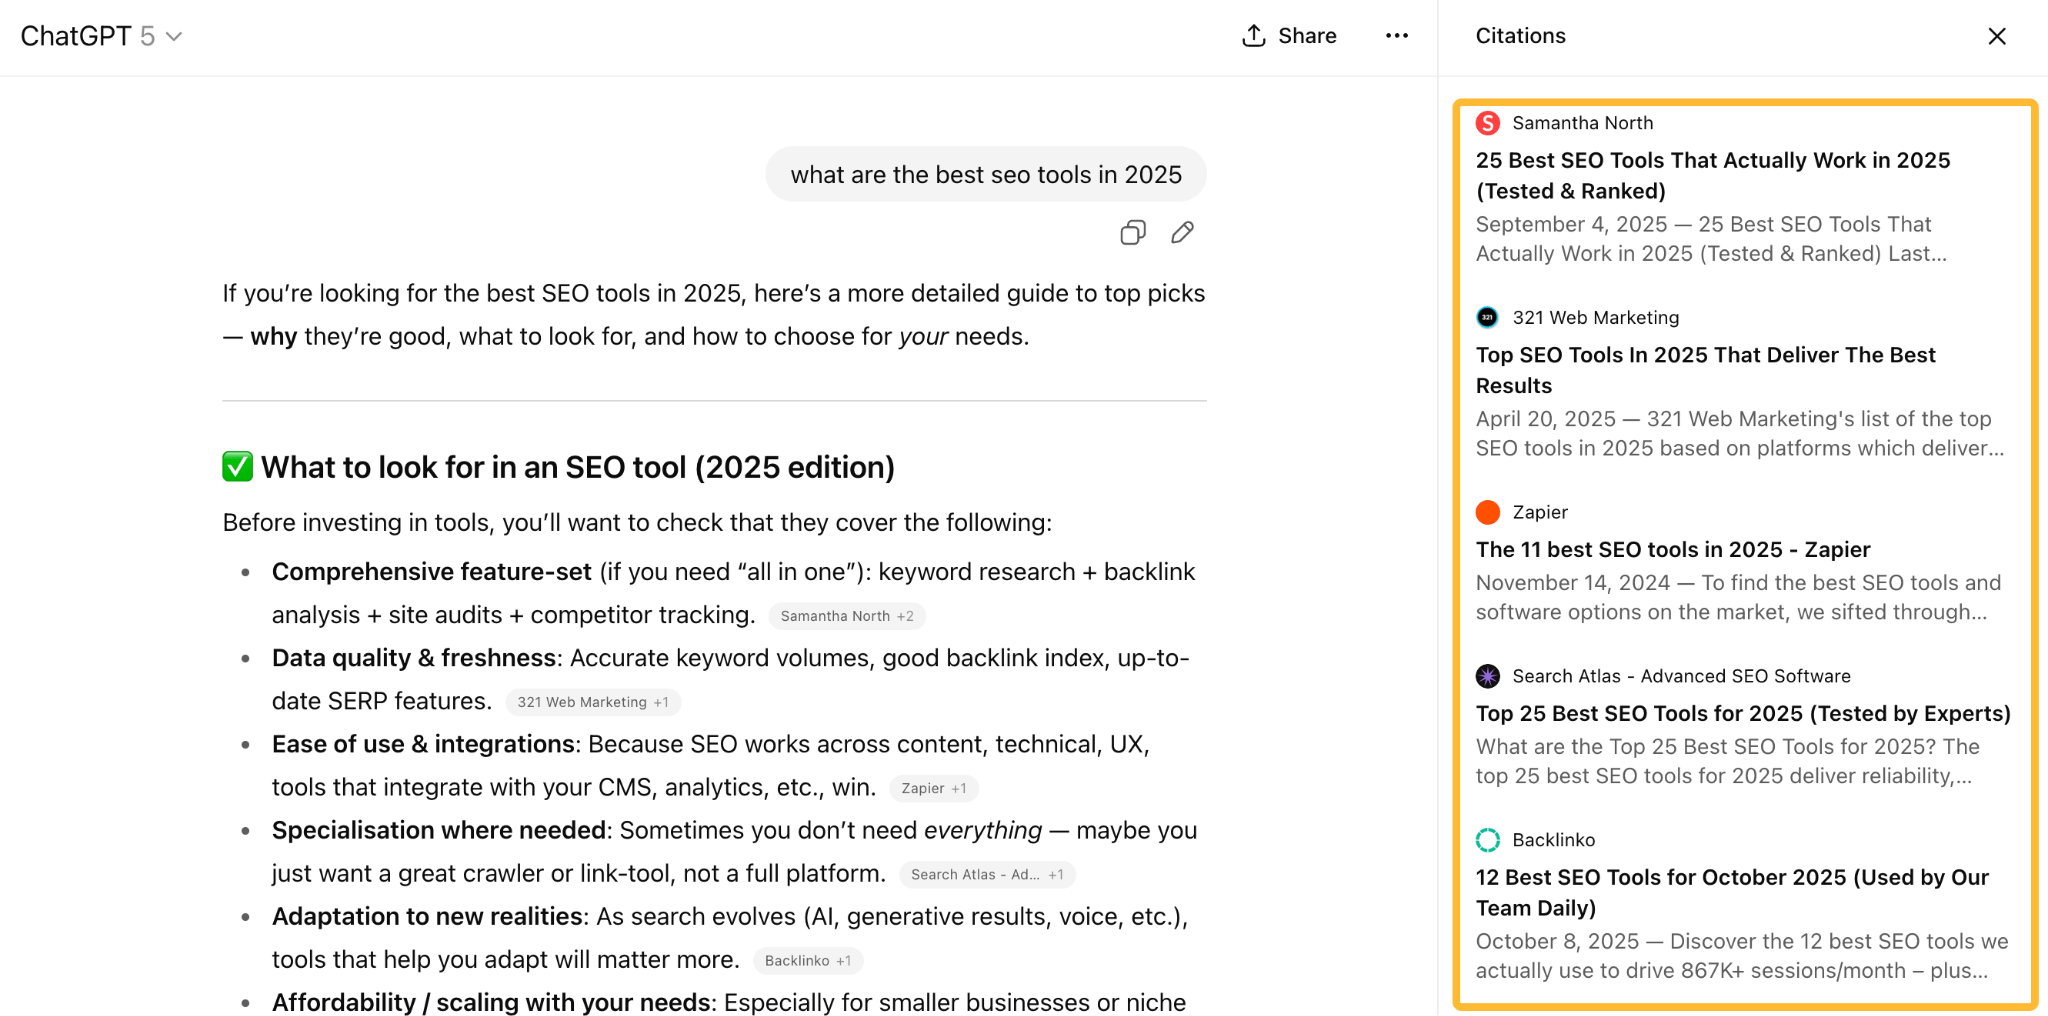Viewport: 2048px width, 1016px height.
Task: Expand the Samantha North +2 citation pill
Action: (x=846, y=615)
